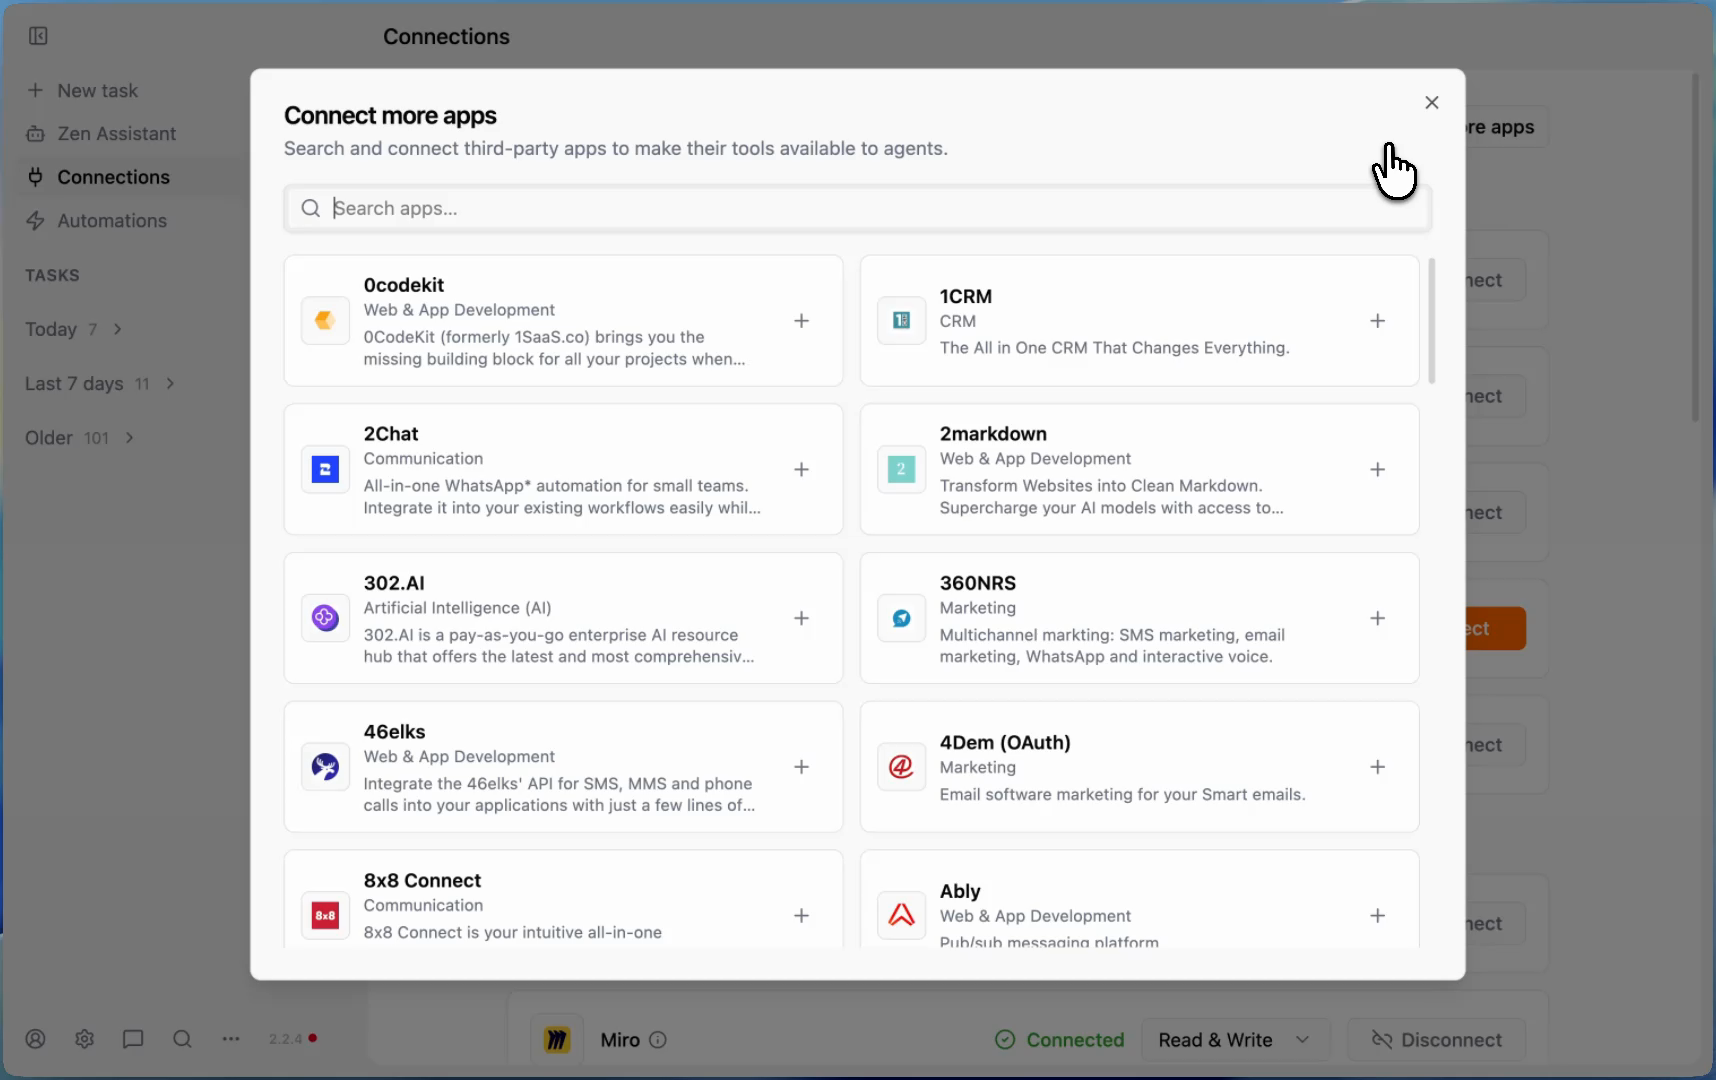Click the 0codekit logo icon

tap(325, 321)
